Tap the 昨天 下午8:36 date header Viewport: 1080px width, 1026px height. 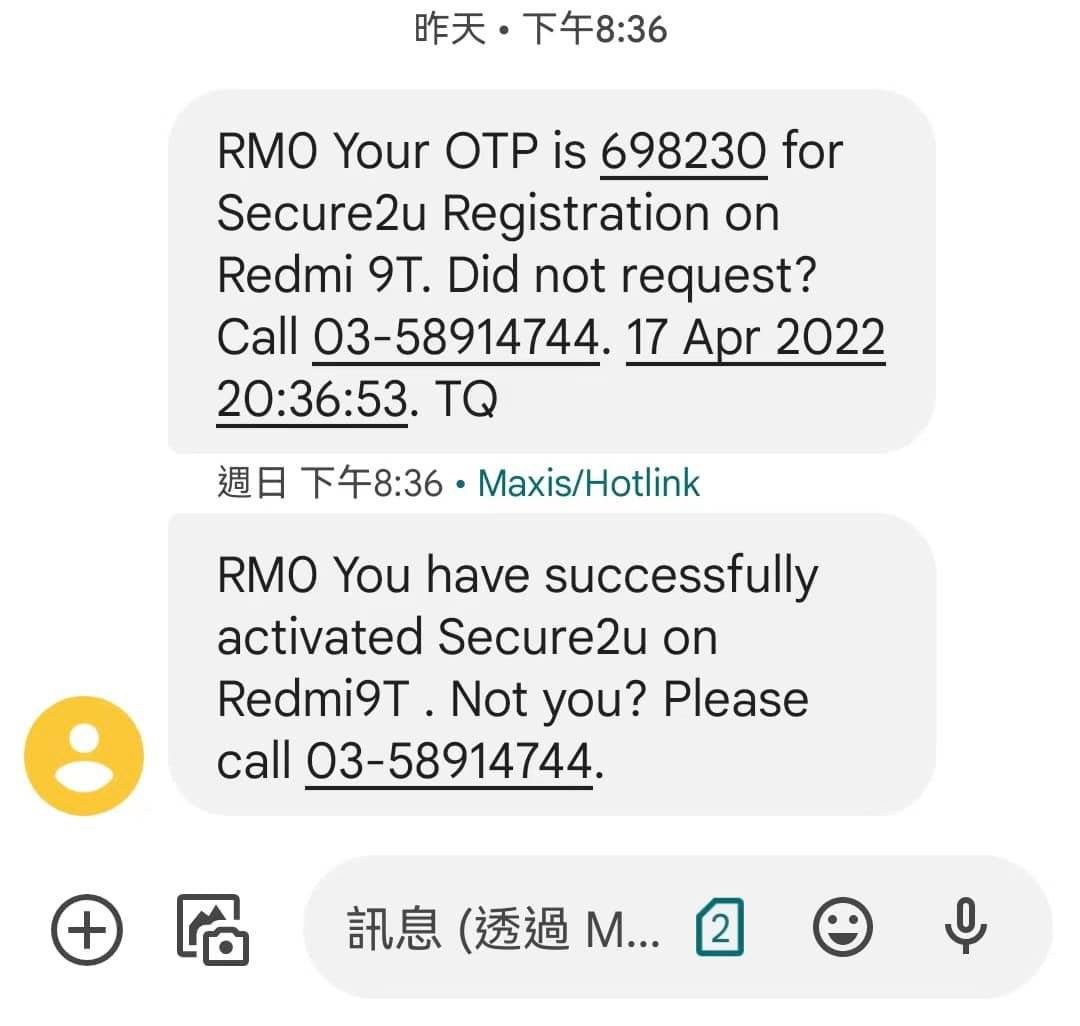[x=541, y=30]
